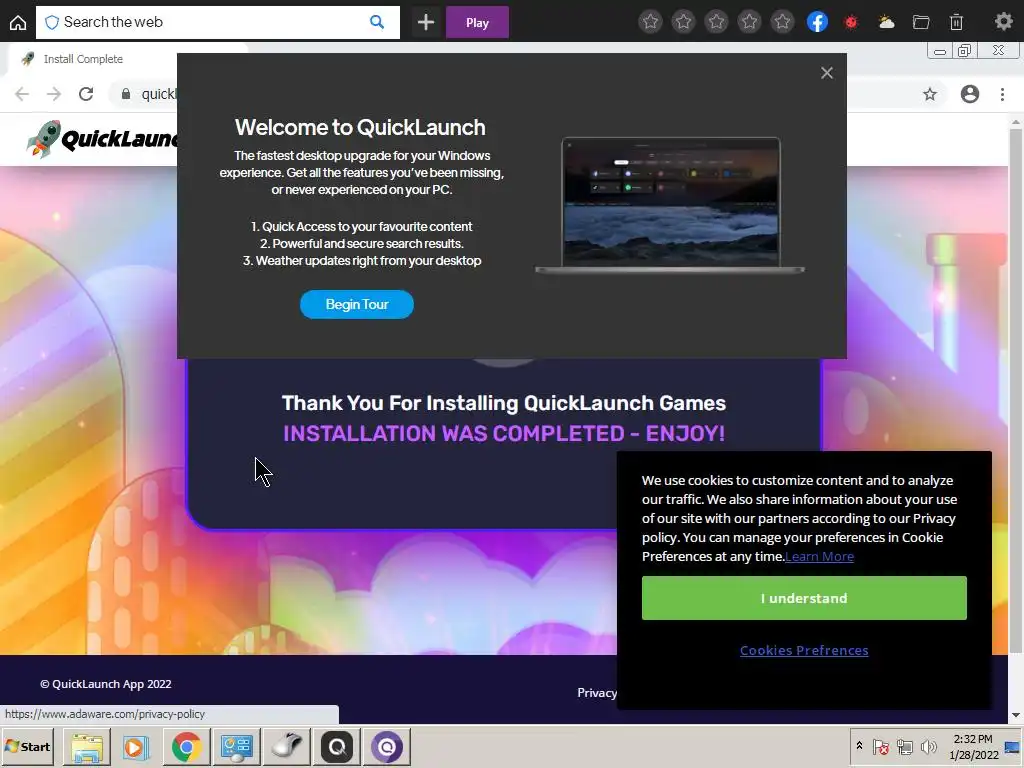Screen dimensions: 1024x768
Task: Click the Search the web field
Action: (217, 22)
